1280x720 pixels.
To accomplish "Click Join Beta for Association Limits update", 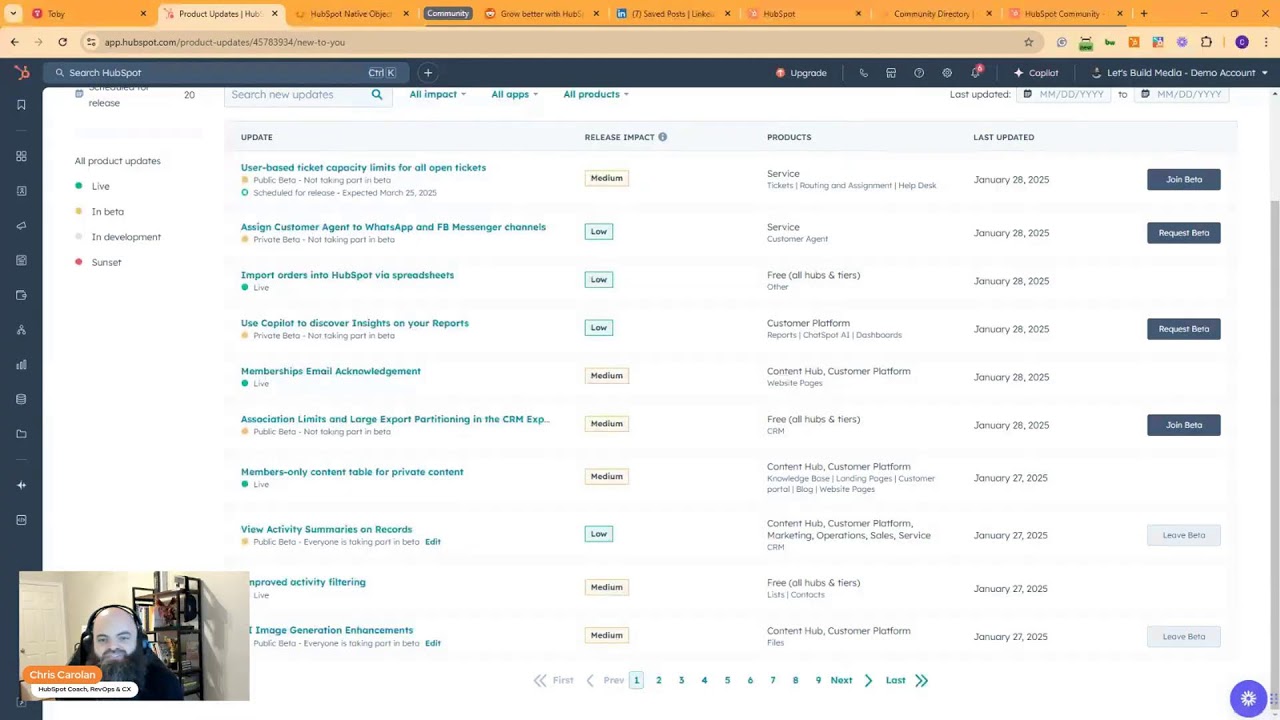I will tap(1183, 425).
